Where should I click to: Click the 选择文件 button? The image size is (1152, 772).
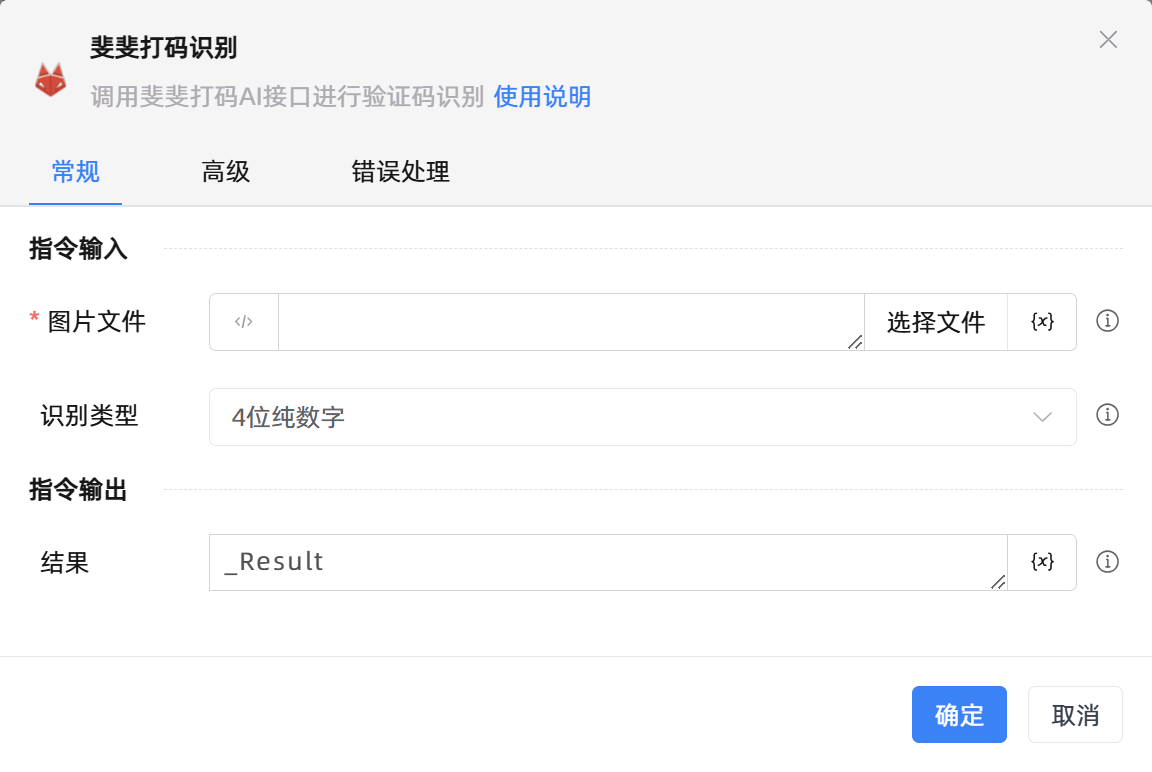(x=935, y=322)
